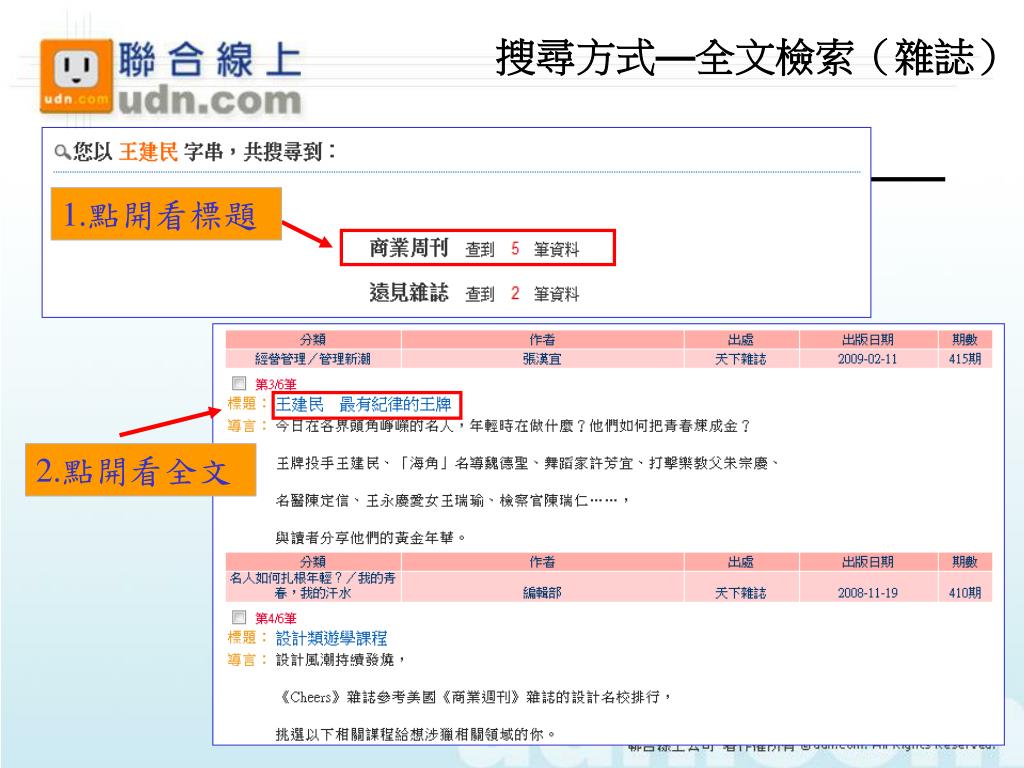Click 天下雜誌 source in the 415期 row

tap(741, 359)
